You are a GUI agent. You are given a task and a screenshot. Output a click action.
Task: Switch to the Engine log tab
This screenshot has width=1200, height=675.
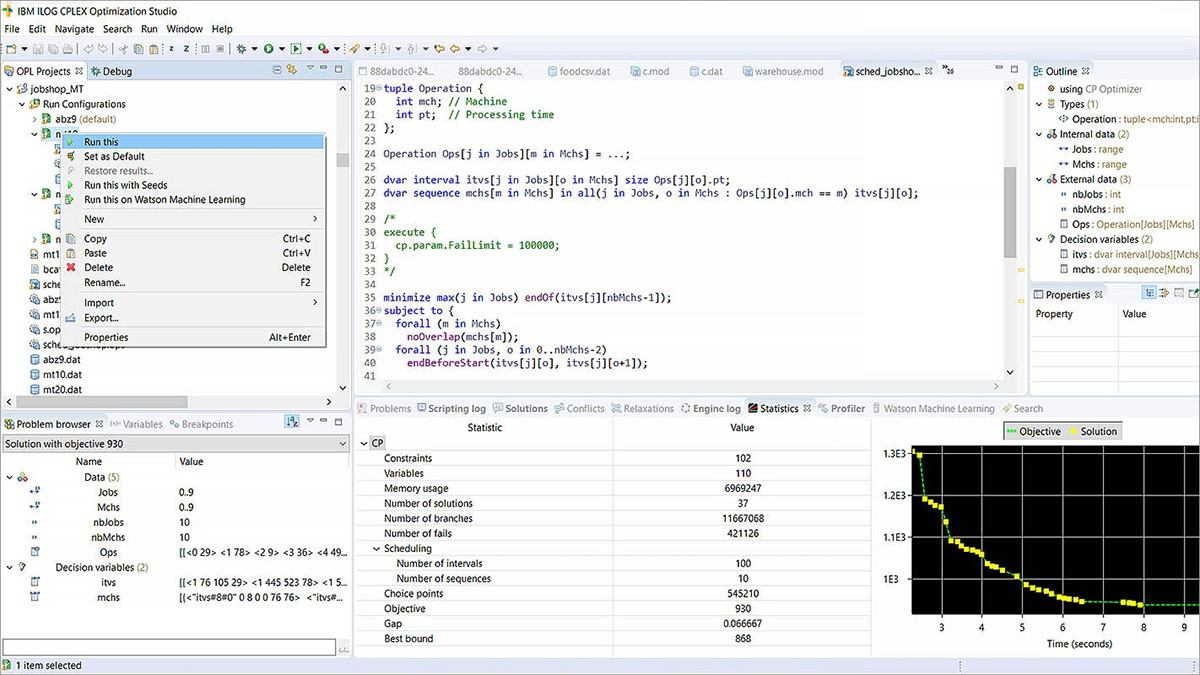click(x=716, y=408)
